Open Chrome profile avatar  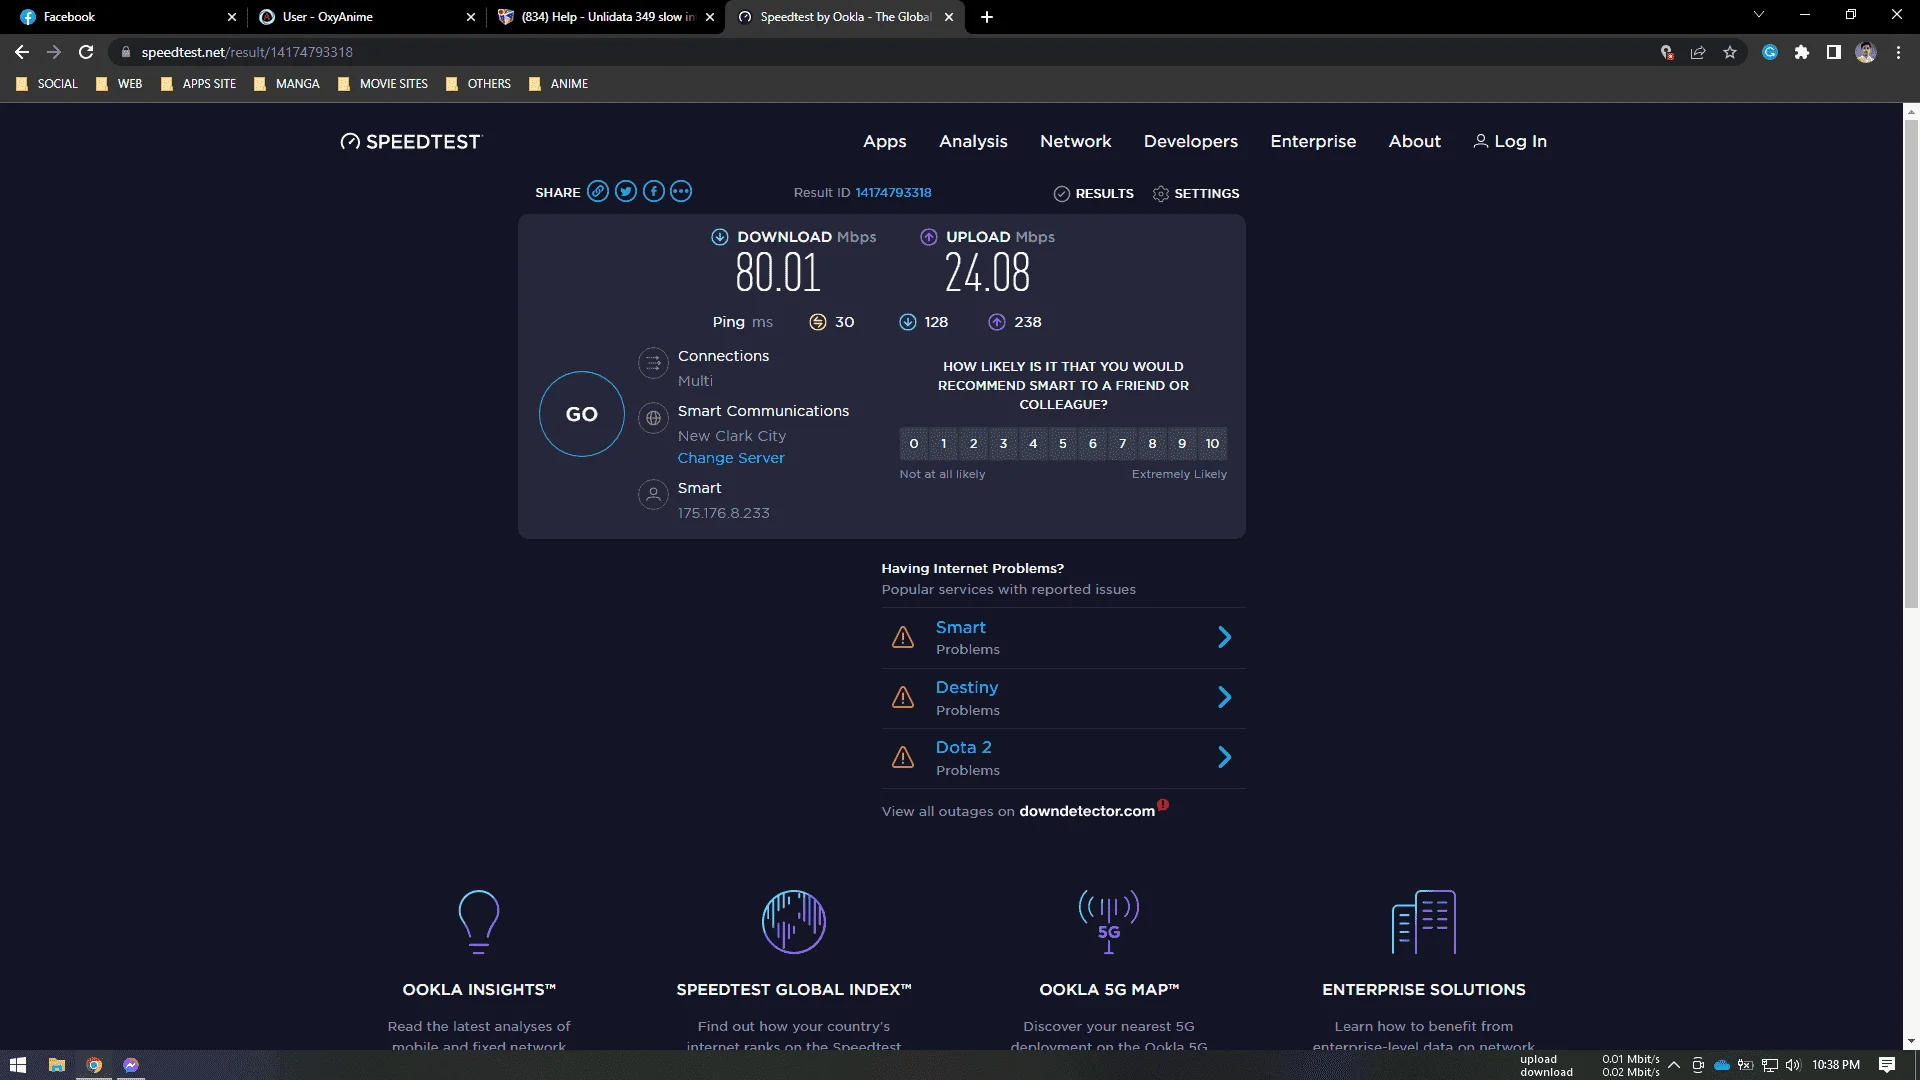point(1866,52)
